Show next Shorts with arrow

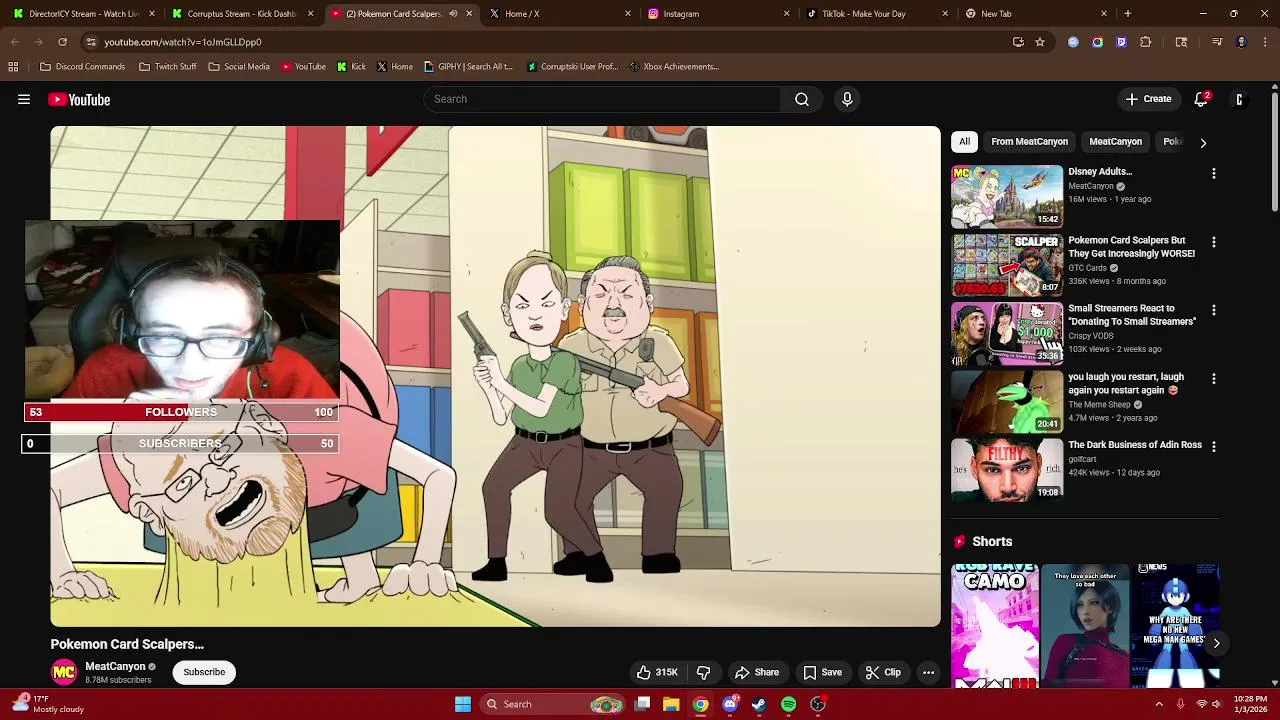(x=1216, y=643)
